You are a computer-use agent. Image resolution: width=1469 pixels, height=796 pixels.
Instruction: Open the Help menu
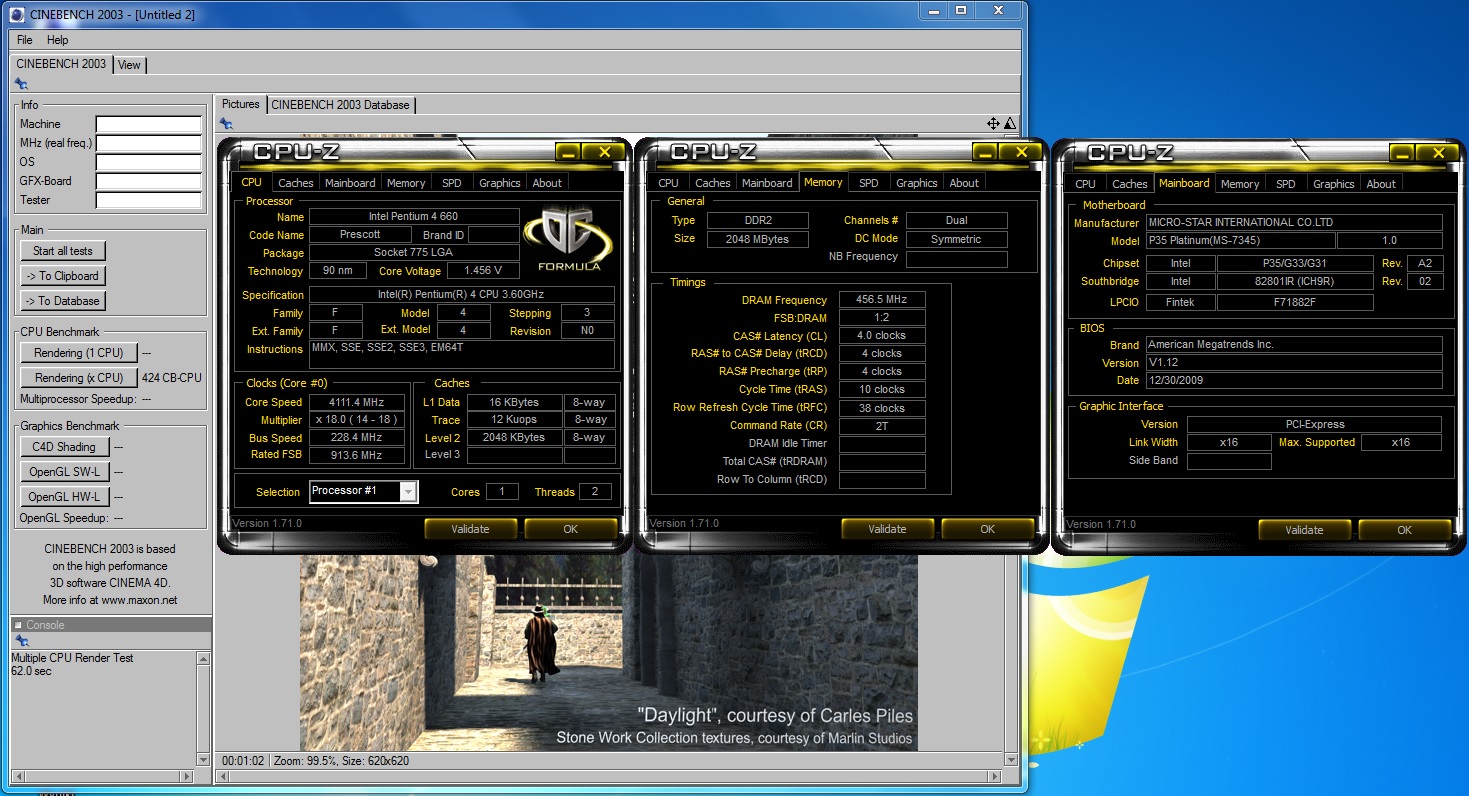58,40
